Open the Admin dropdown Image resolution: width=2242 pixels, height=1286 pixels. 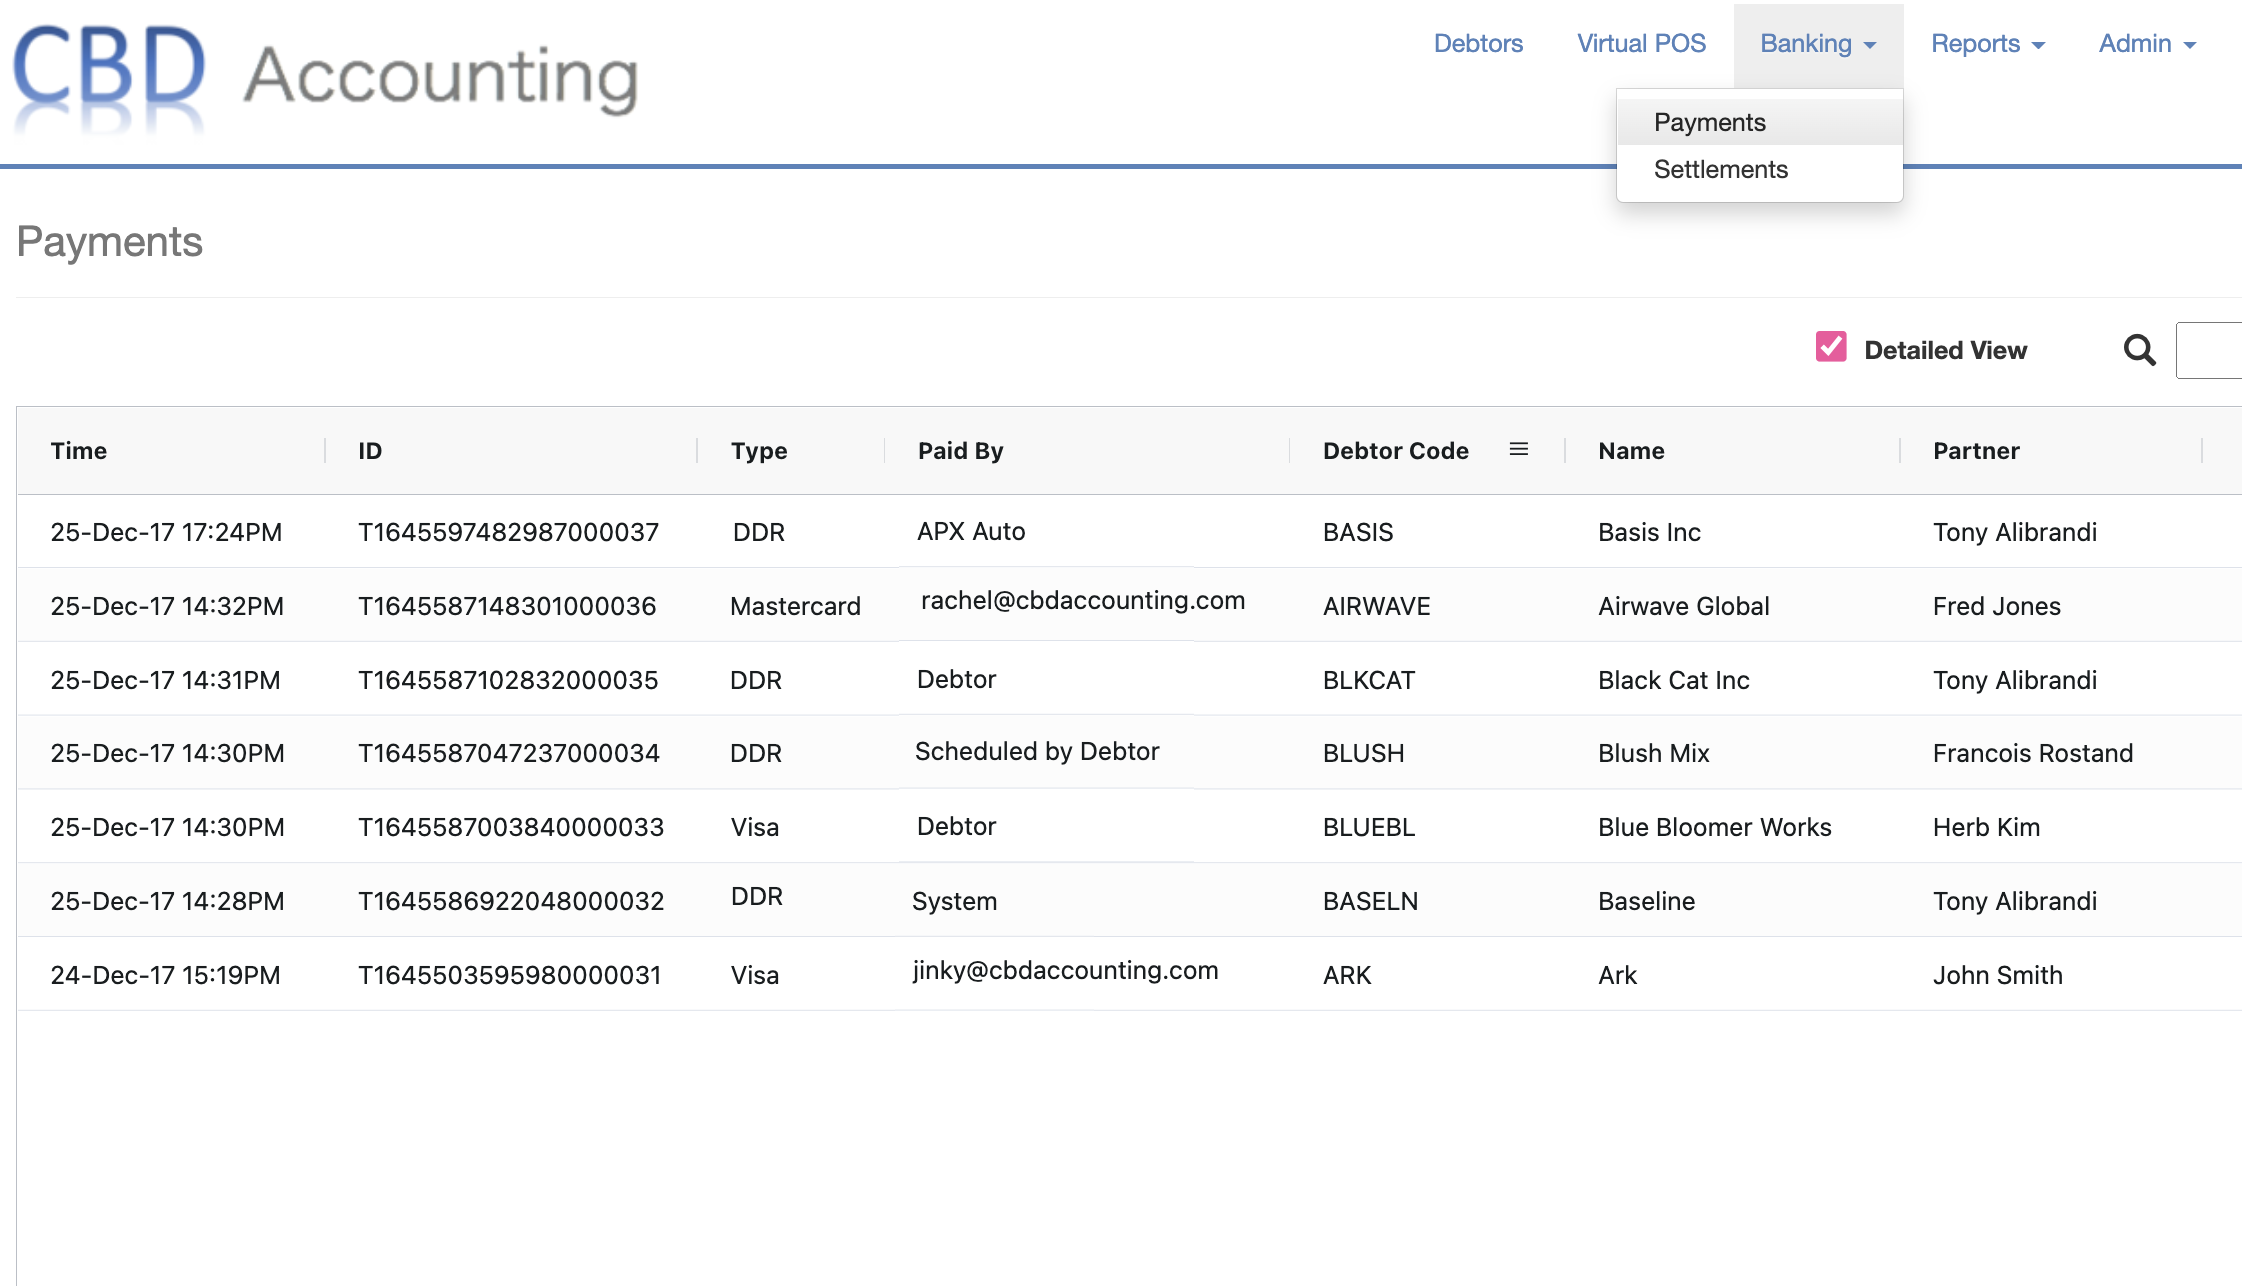(2146, 43)
